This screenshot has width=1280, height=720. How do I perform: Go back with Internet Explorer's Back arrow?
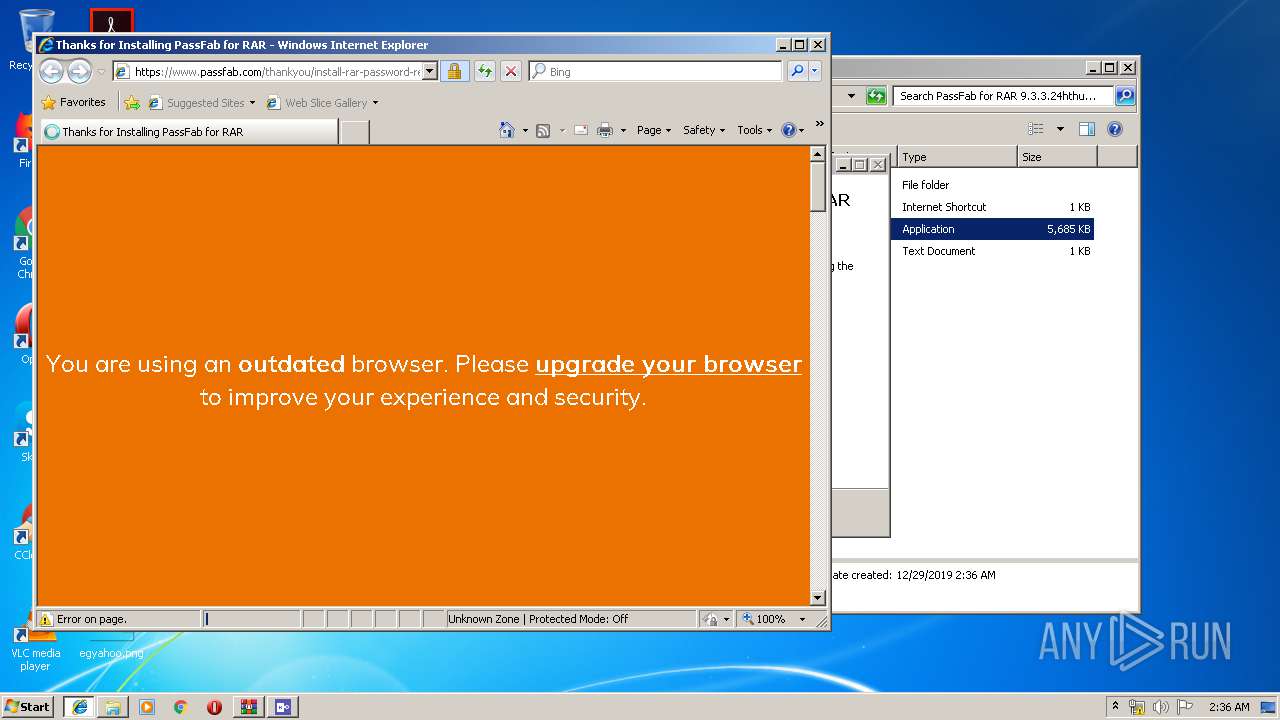click(x=51, y=71)
